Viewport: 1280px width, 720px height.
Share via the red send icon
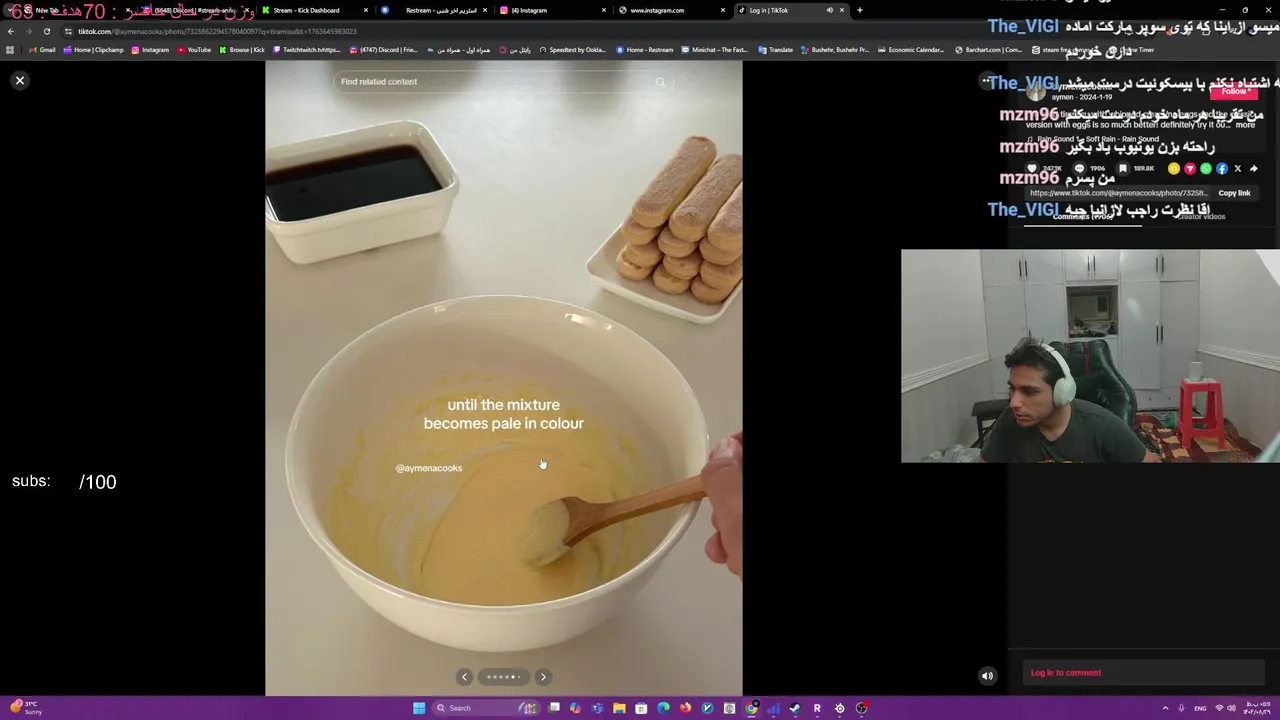click(x=1190, y=169)
